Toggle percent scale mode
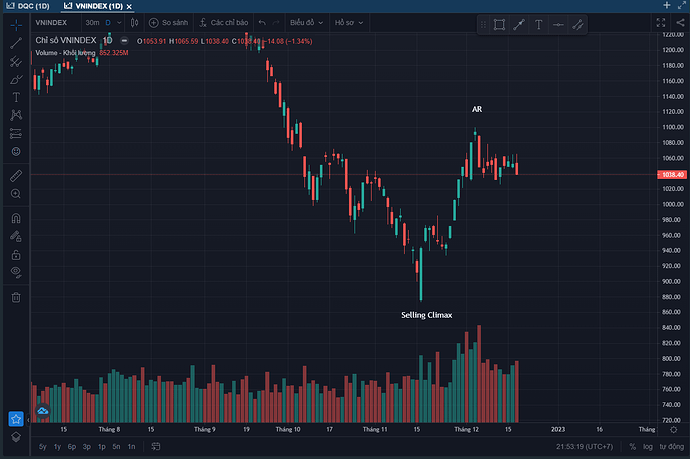This screenshot has height=459, width=690. [632, 447]
